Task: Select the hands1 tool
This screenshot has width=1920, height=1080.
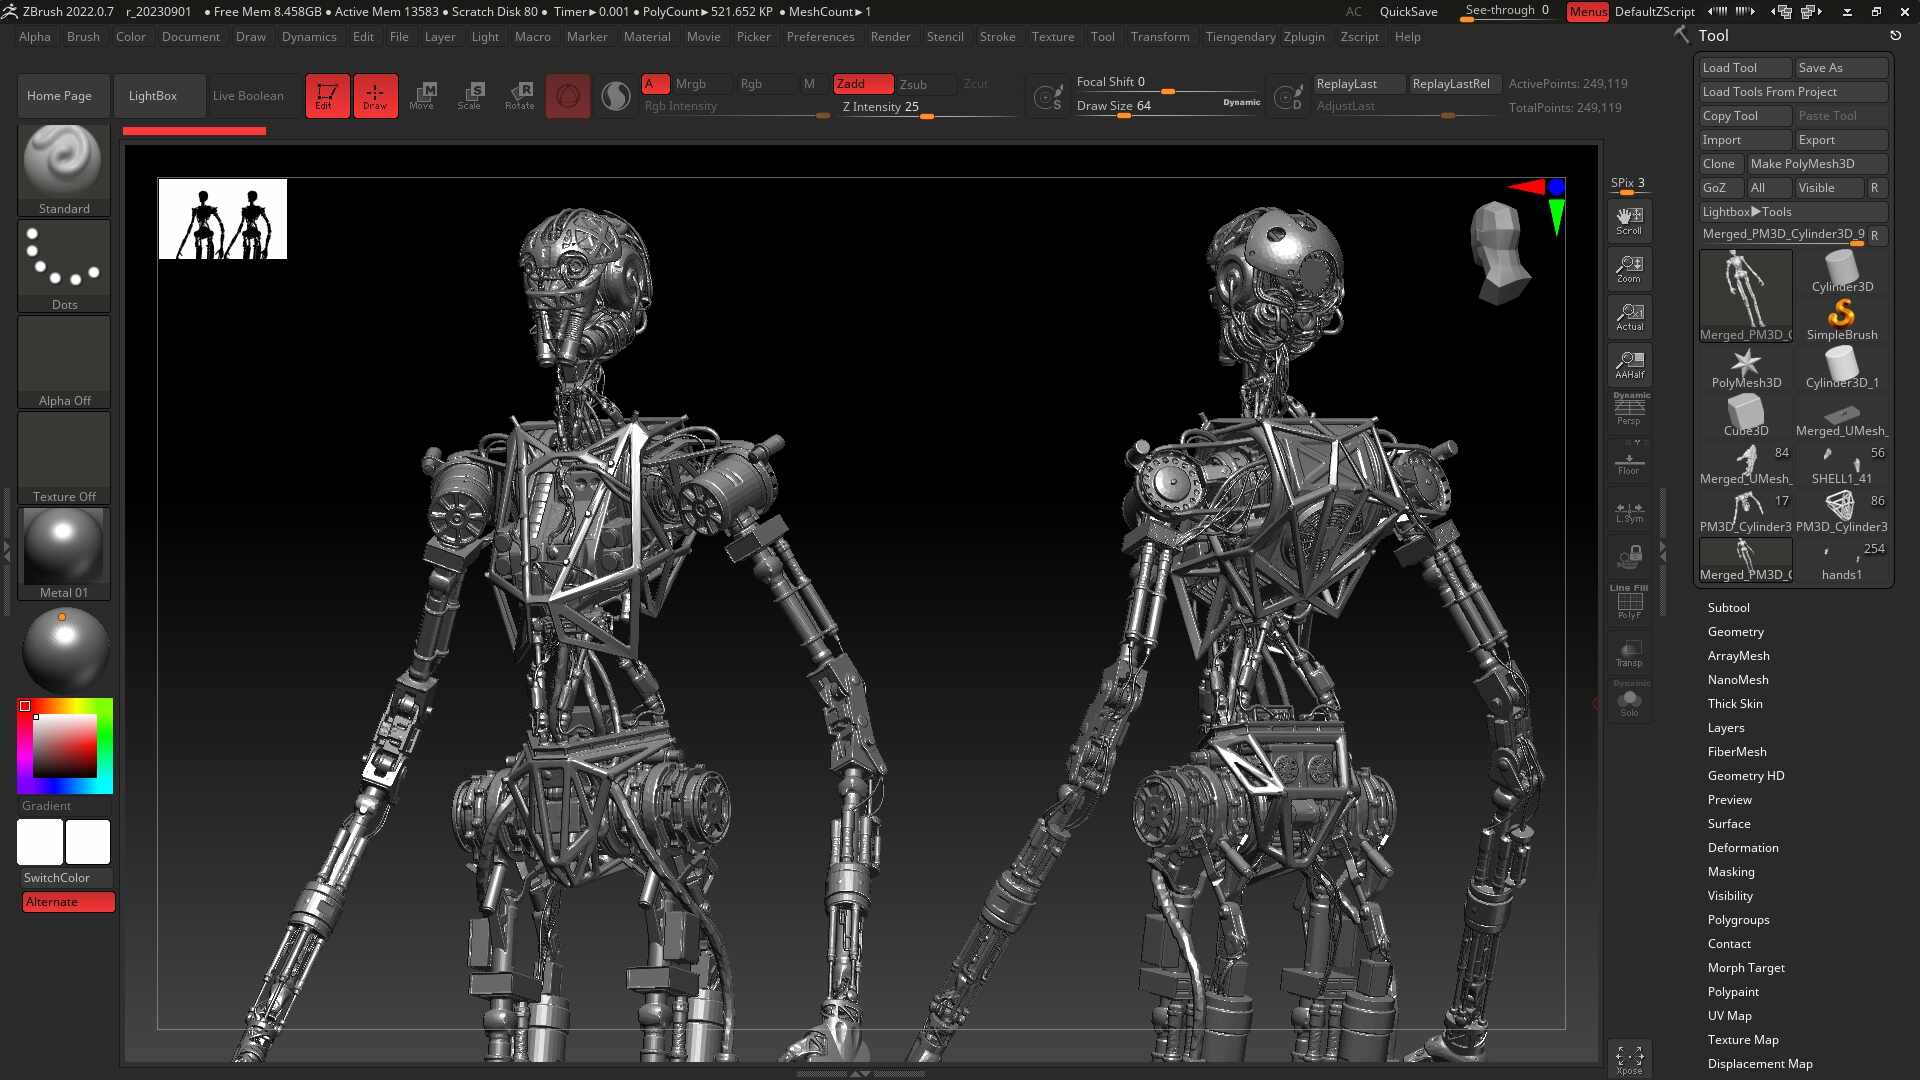Action: click(1842, 560)
